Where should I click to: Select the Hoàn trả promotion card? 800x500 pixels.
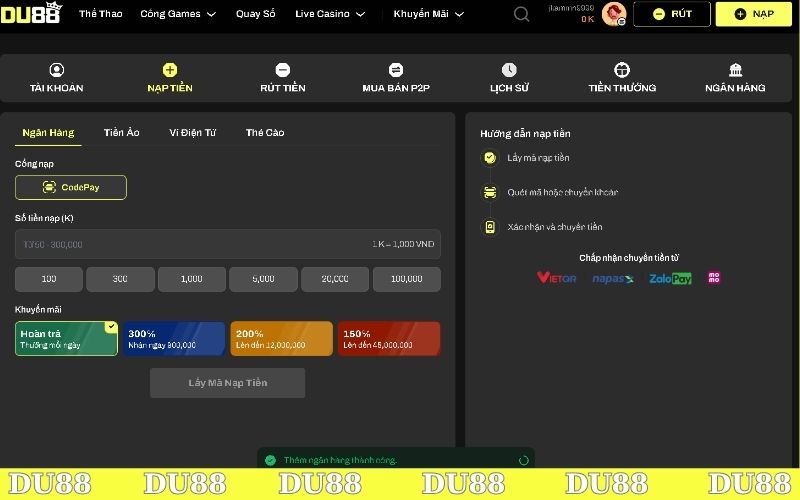66,339
